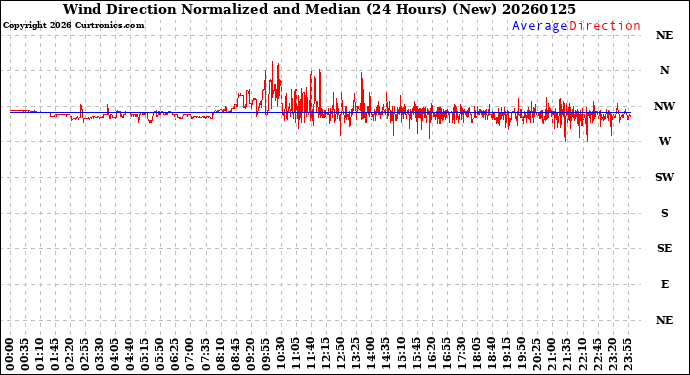Click the 11:05 time axis label
The image size is (690, 375).
(x=296, y=355)
